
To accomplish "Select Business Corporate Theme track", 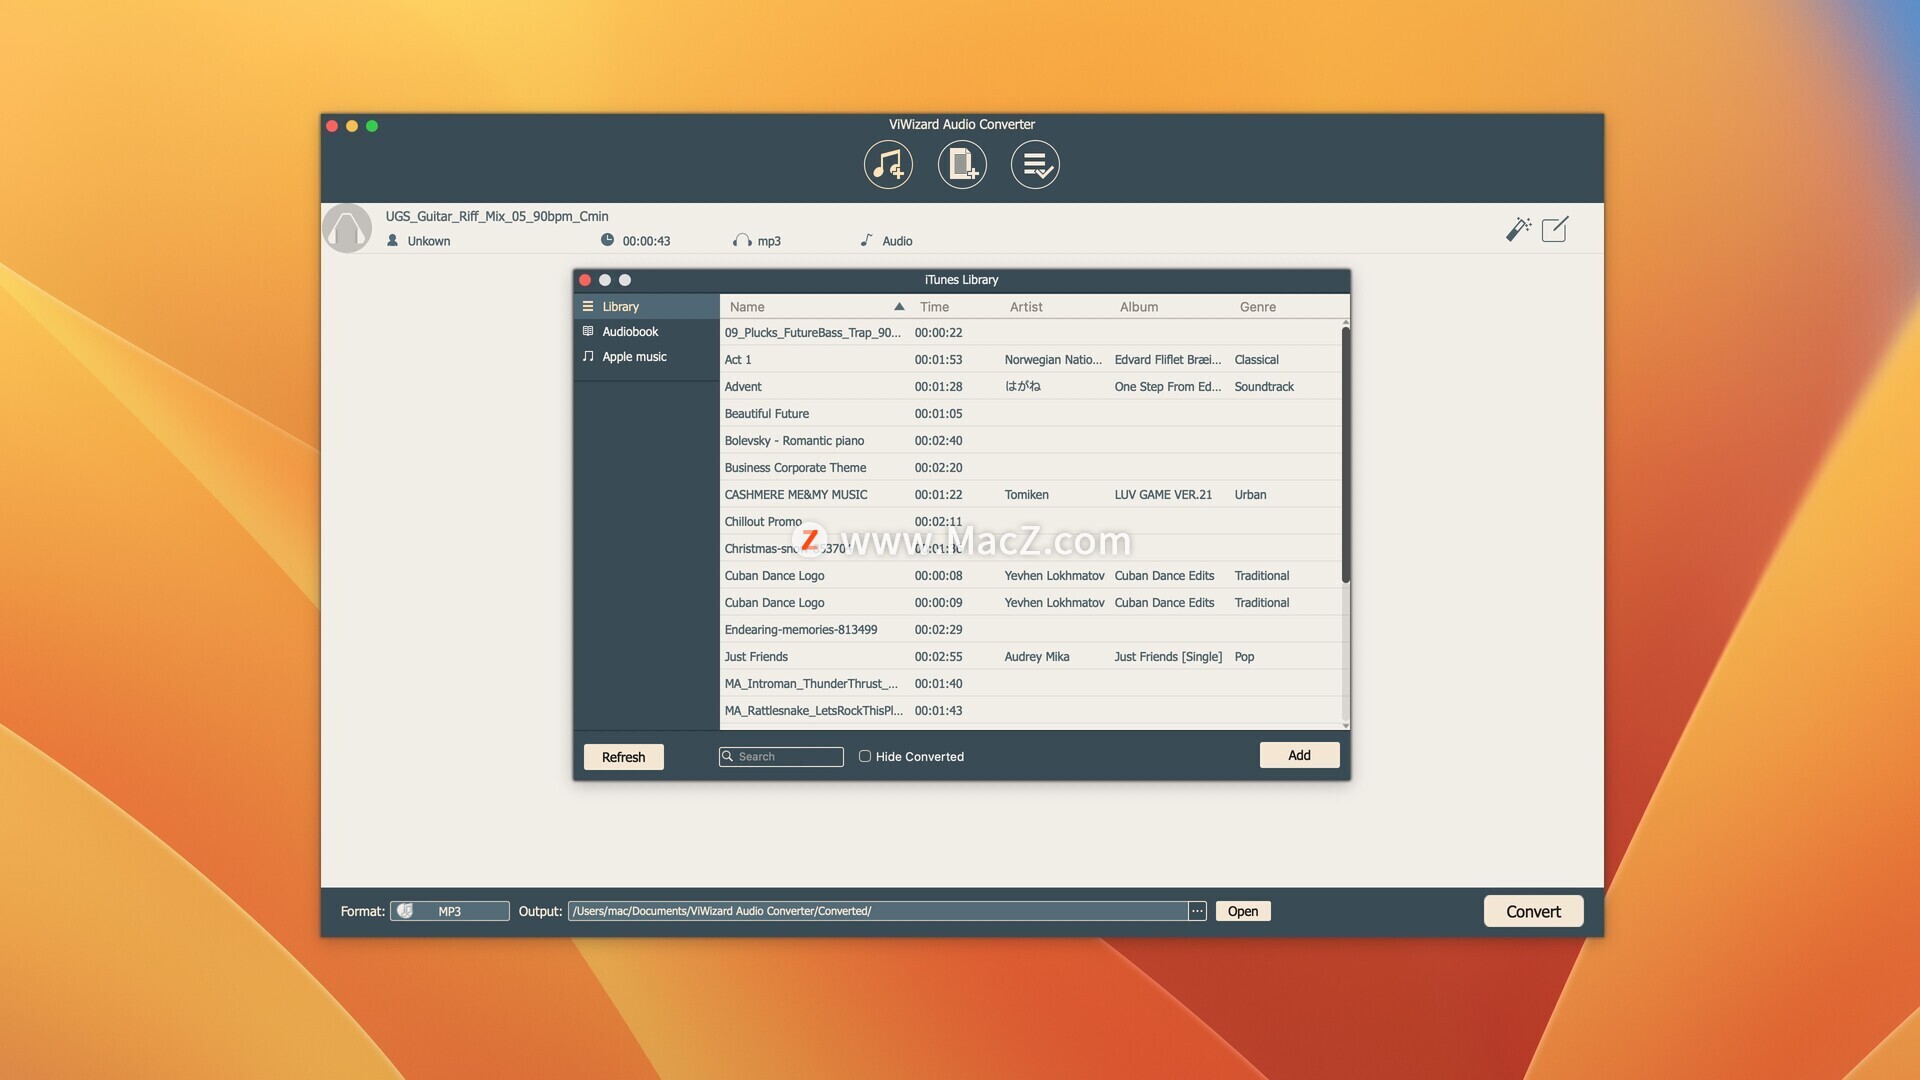I will coord(1030,467).
